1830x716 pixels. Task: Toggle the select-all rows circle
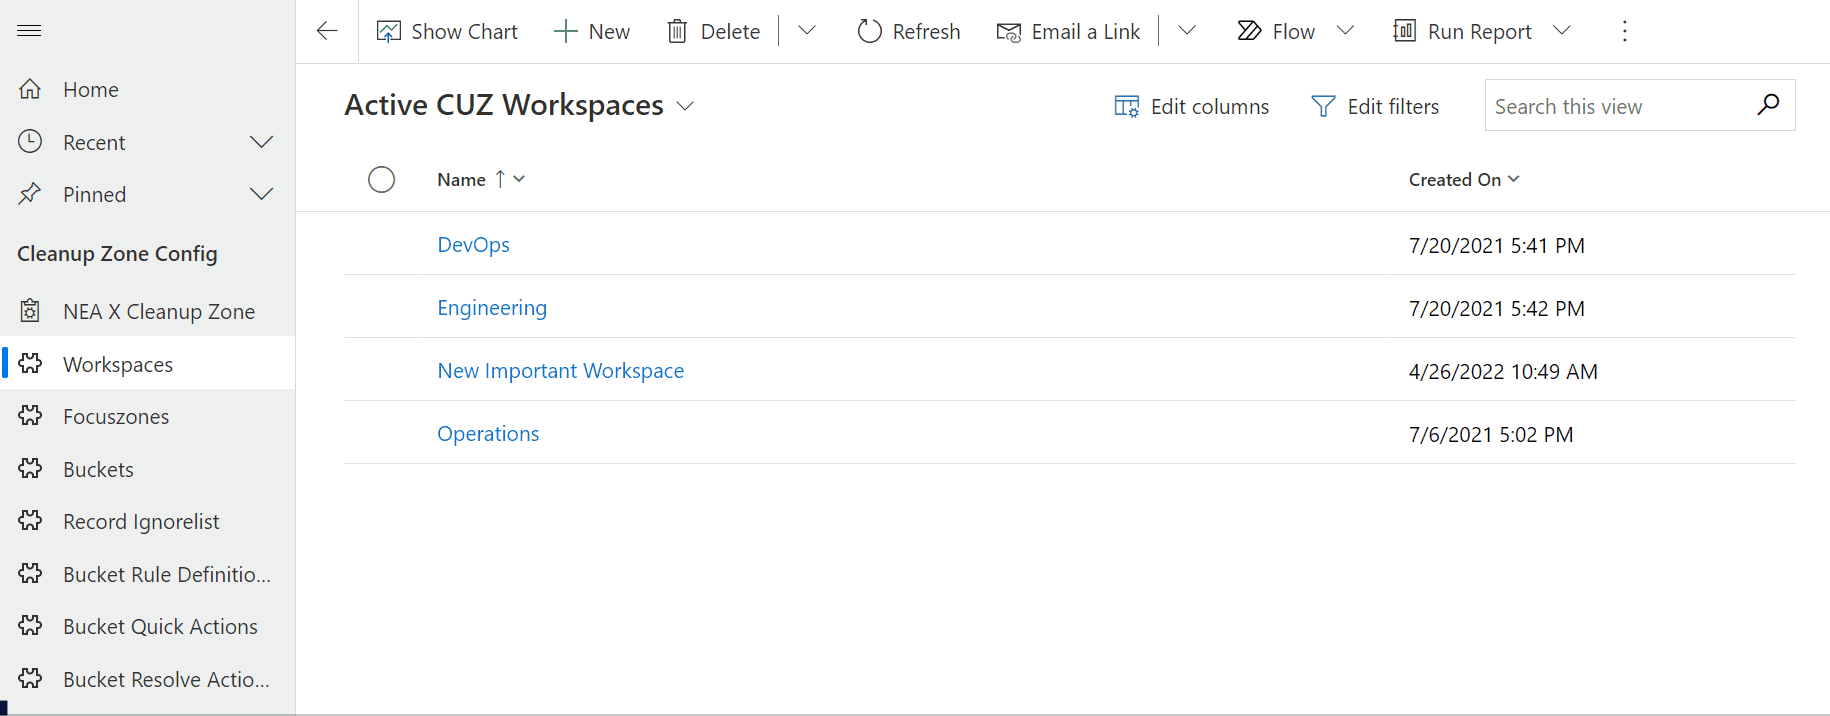(381, 180)
